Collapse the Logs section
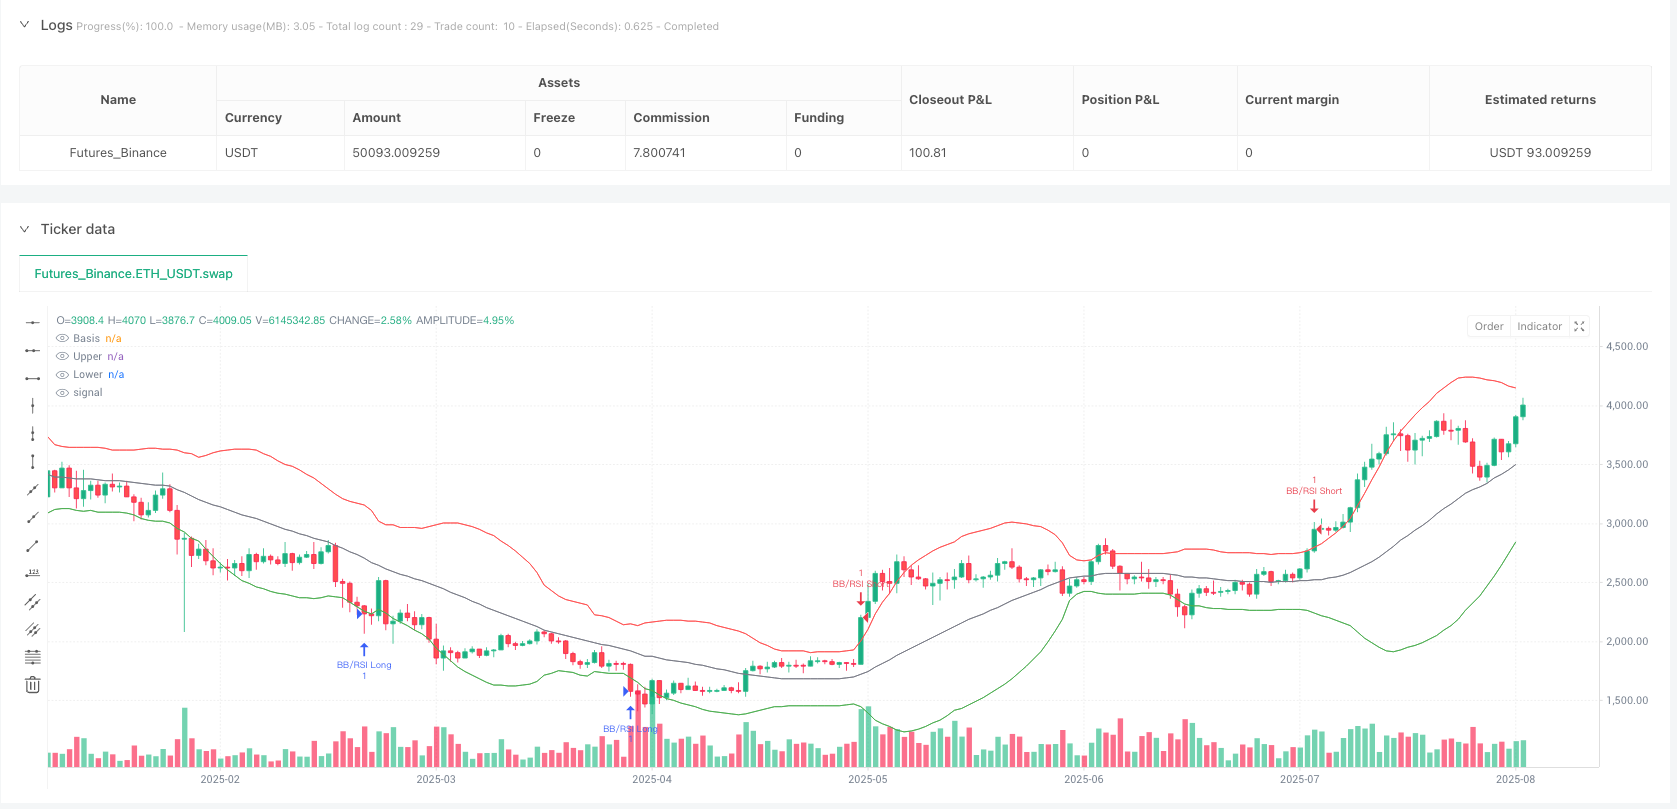Viewport: 1677px width, 809px height. [25, 25]
